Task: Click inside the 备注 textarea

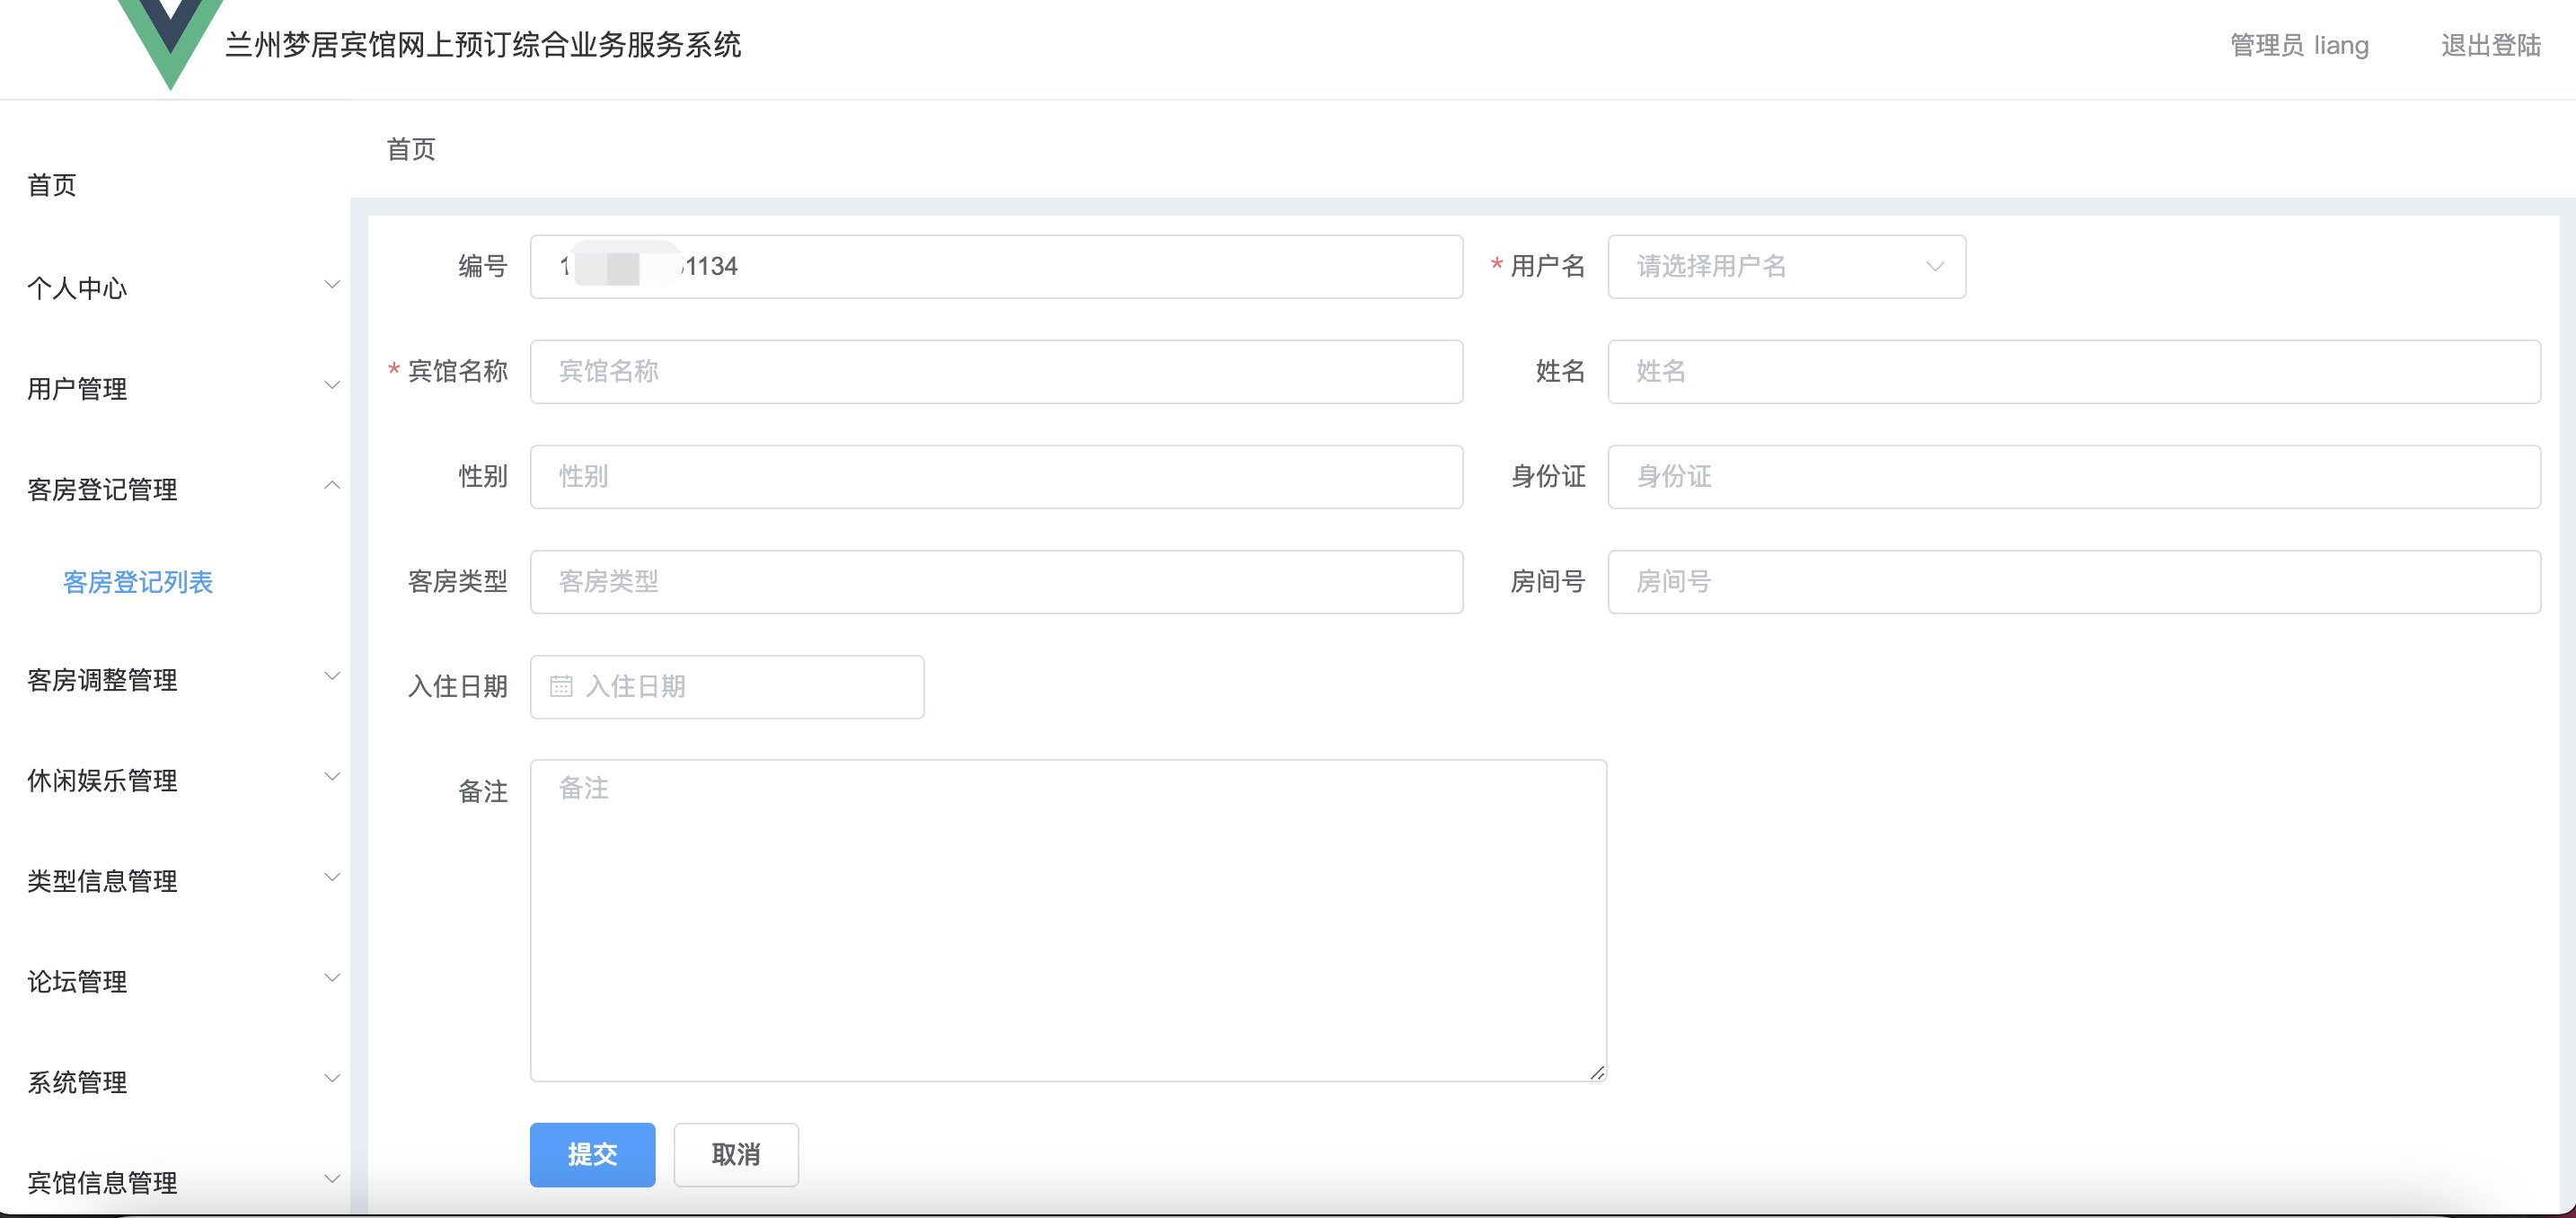Action: (1068, 920)
